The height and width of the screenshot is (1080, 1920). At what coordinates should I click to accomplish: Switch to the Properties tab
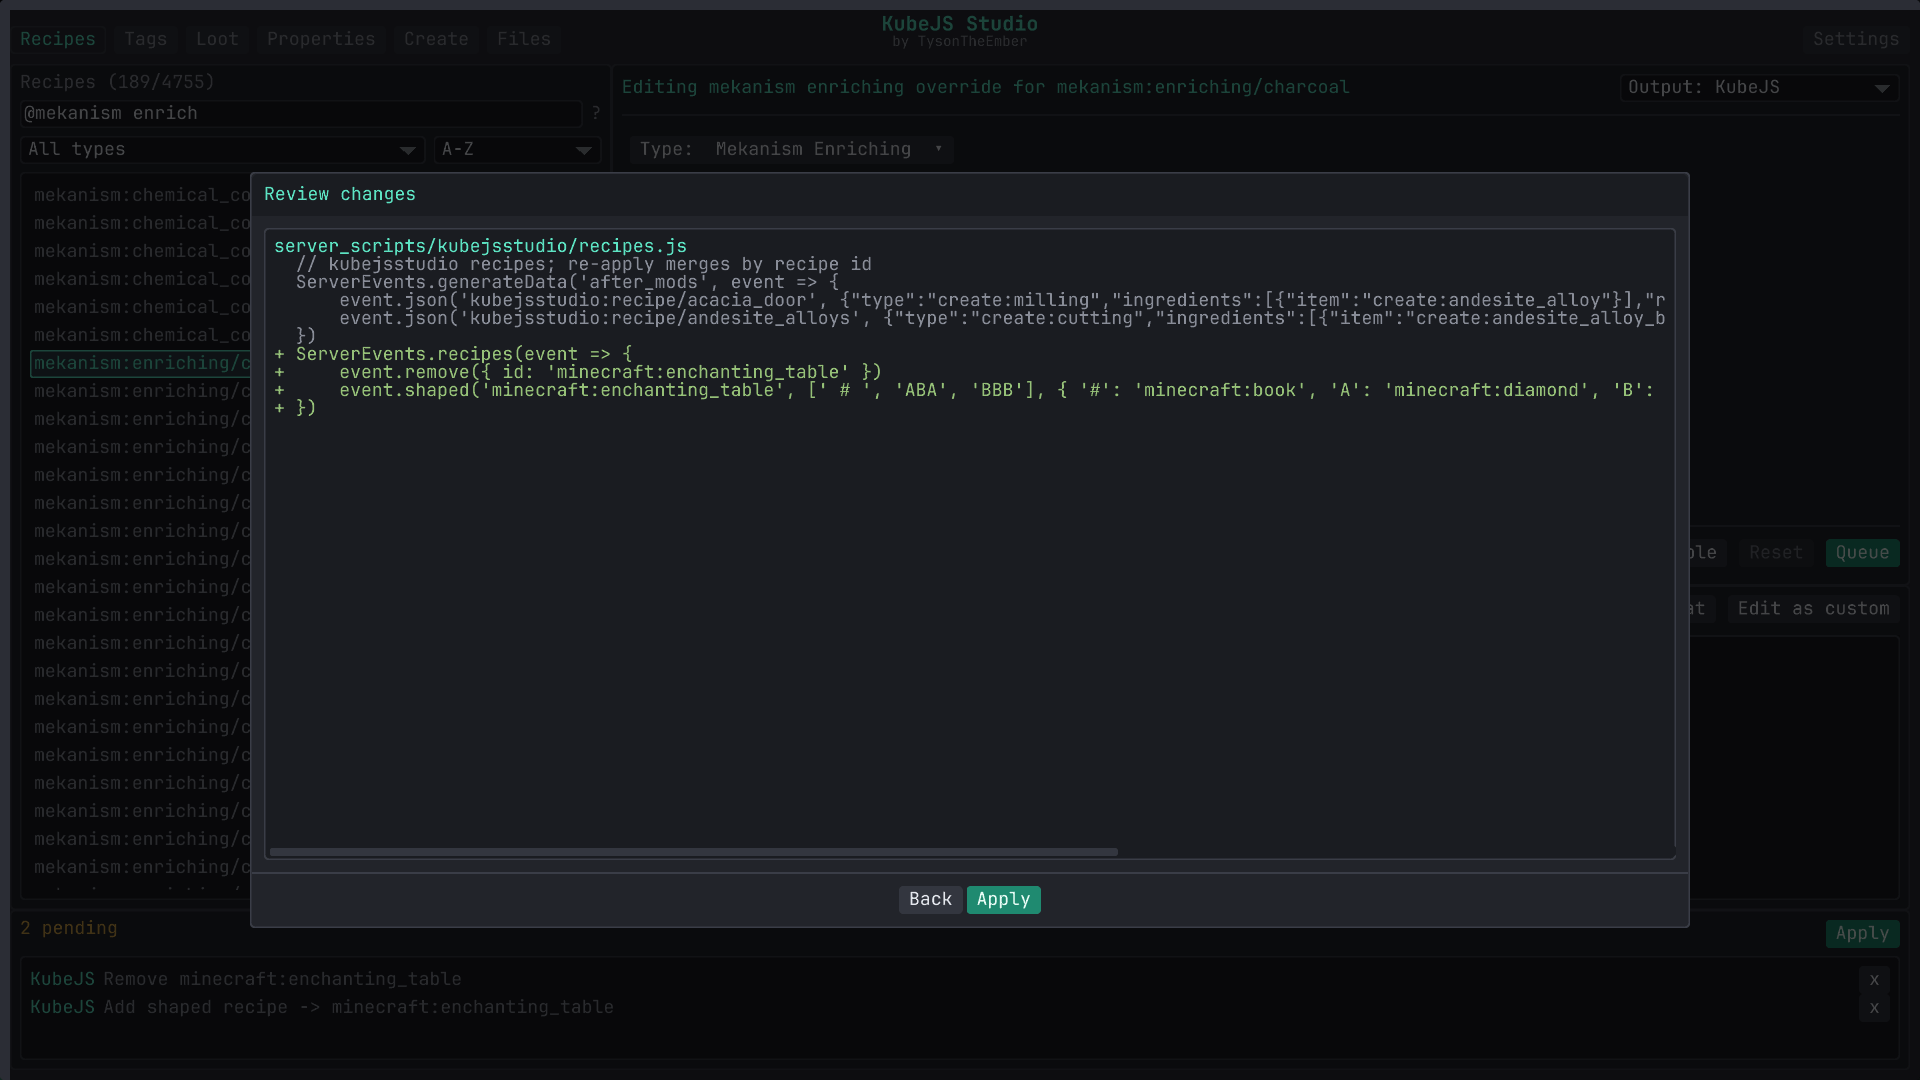pyautogui.click(x=321, y=39)
